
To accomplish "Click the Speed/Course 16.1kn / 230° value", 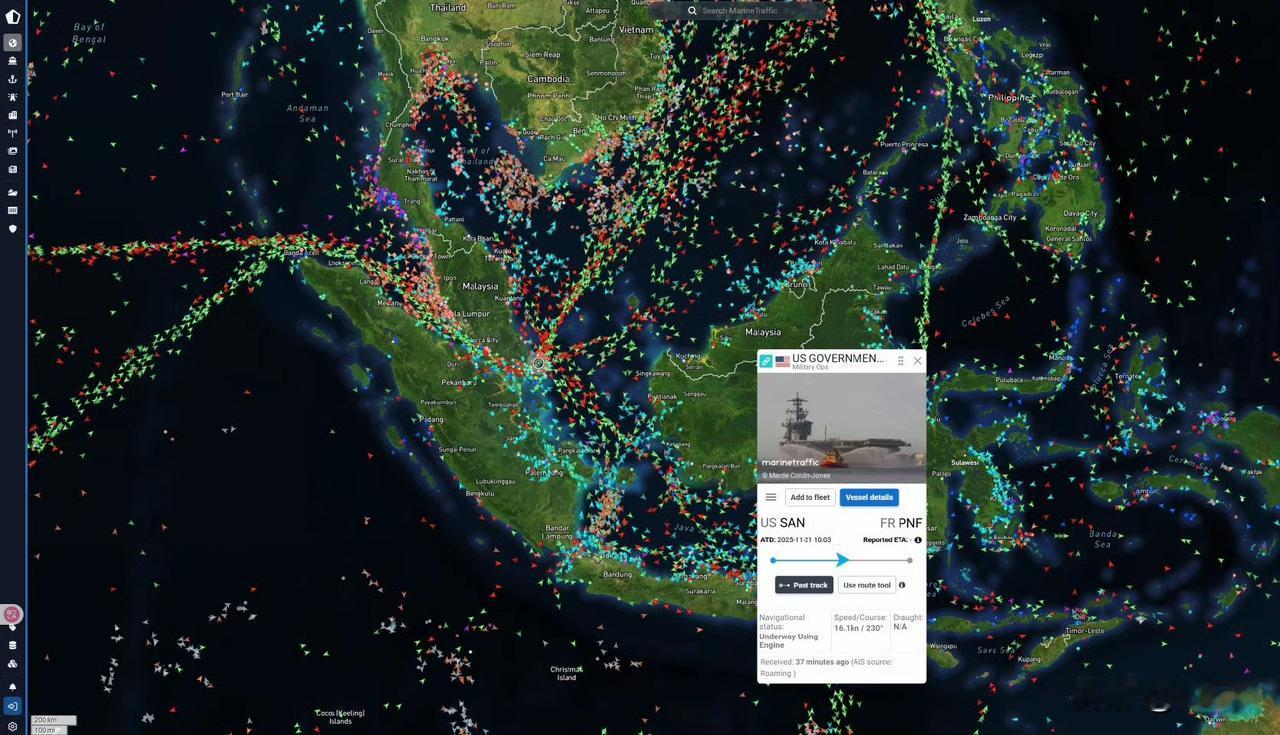I will (x=859, y=628).
